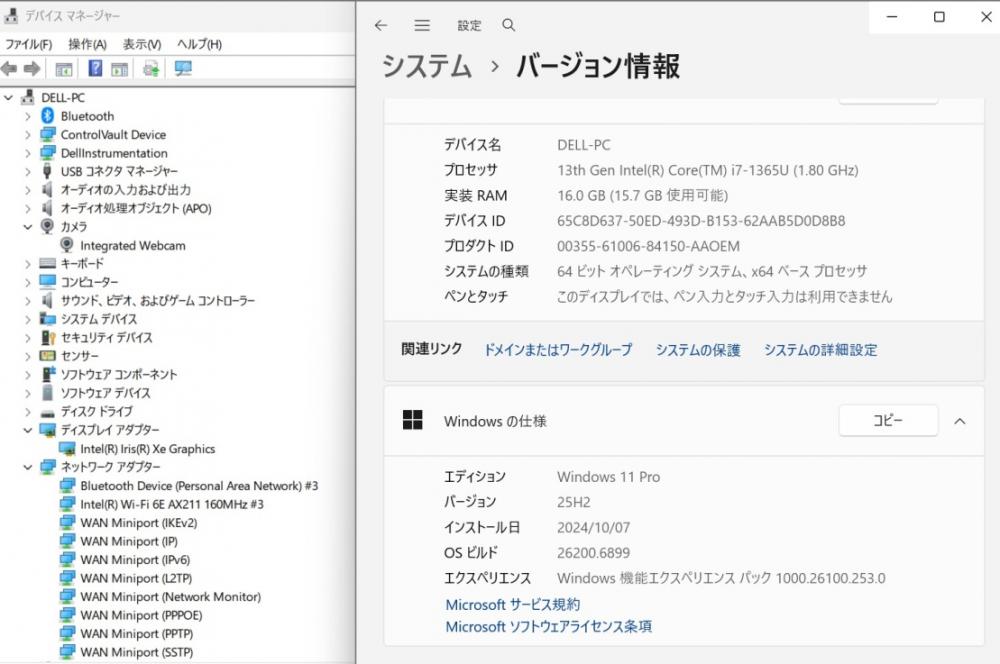
Task: Click the コピー button in Windows の仕様
Action: click(x=887, y=421)
